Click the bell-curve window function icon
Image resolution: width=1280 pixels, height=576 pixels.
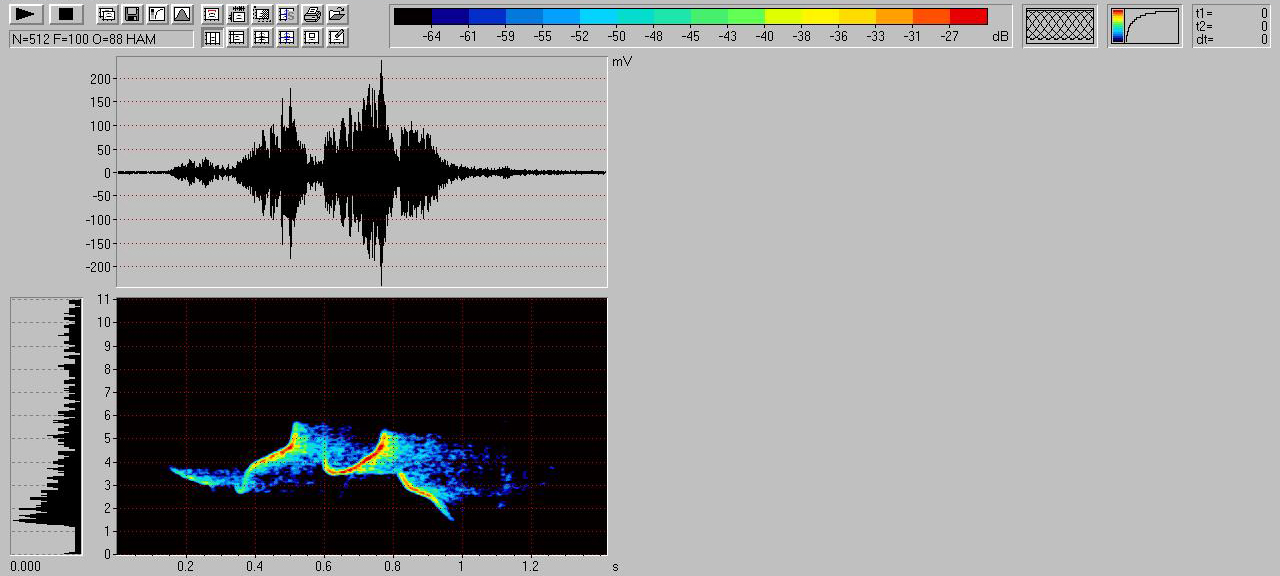click(181, 14)
